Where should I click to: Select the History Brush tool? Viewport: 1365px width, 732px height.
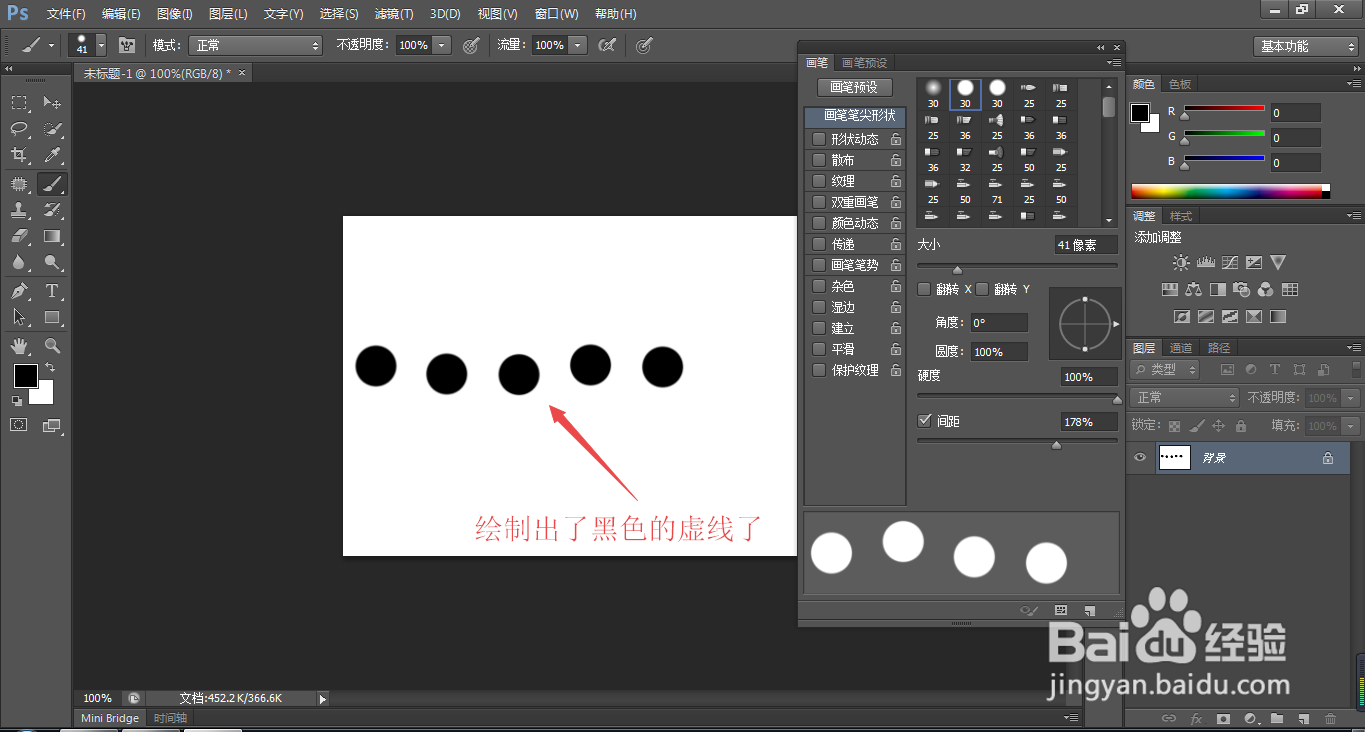tap(52, 210)
